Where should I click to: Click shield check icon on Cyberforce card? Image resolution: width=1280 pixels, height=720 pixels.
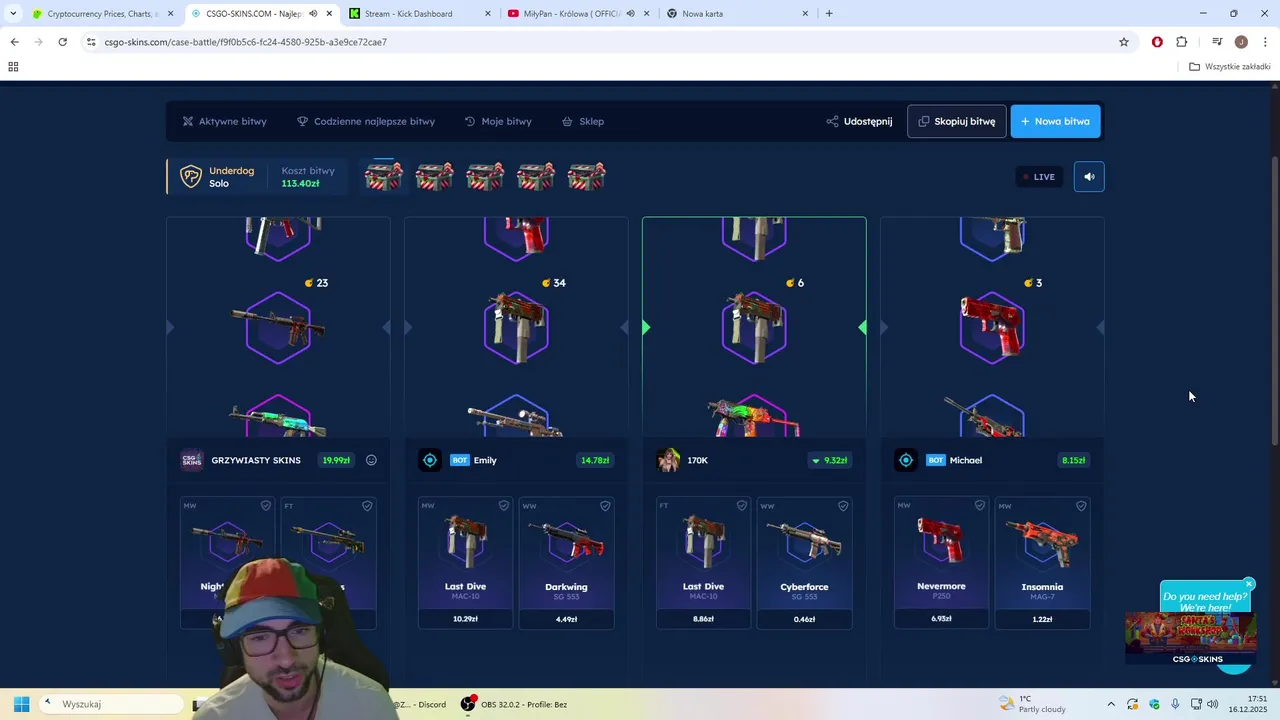[x=843, y=506]
